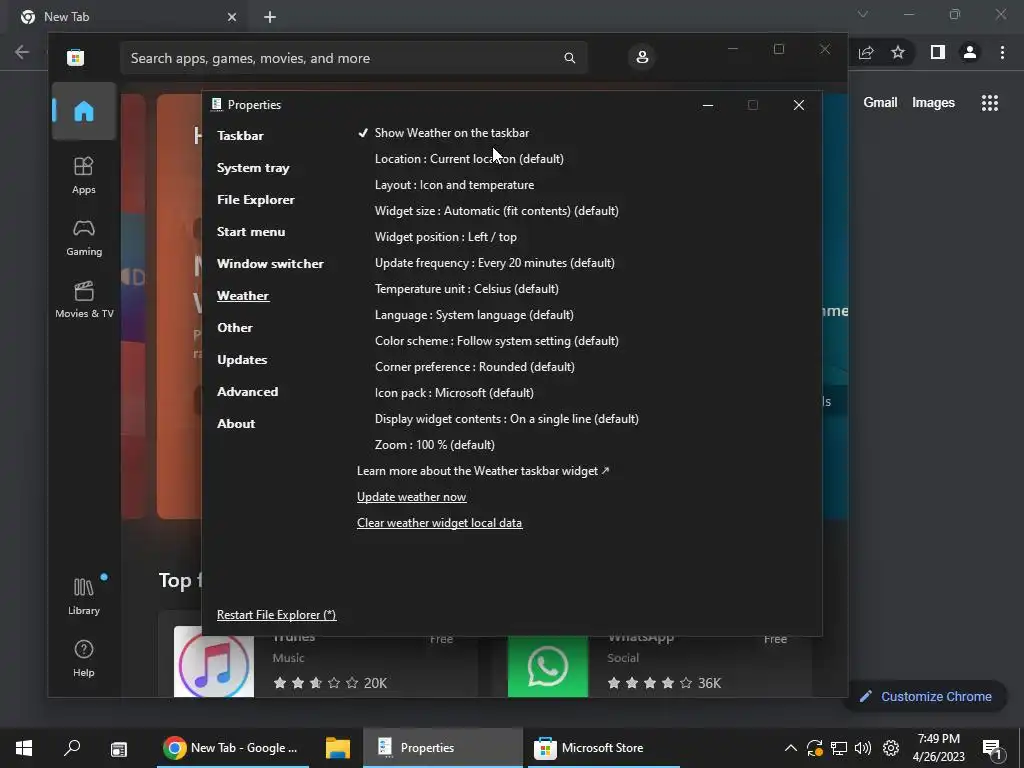Image resolution: width=1024 pixels, height=768 pixels.
Task: Open Icon pack : Microsoft option
Action: pyautogui.click(x=454, y=392)
